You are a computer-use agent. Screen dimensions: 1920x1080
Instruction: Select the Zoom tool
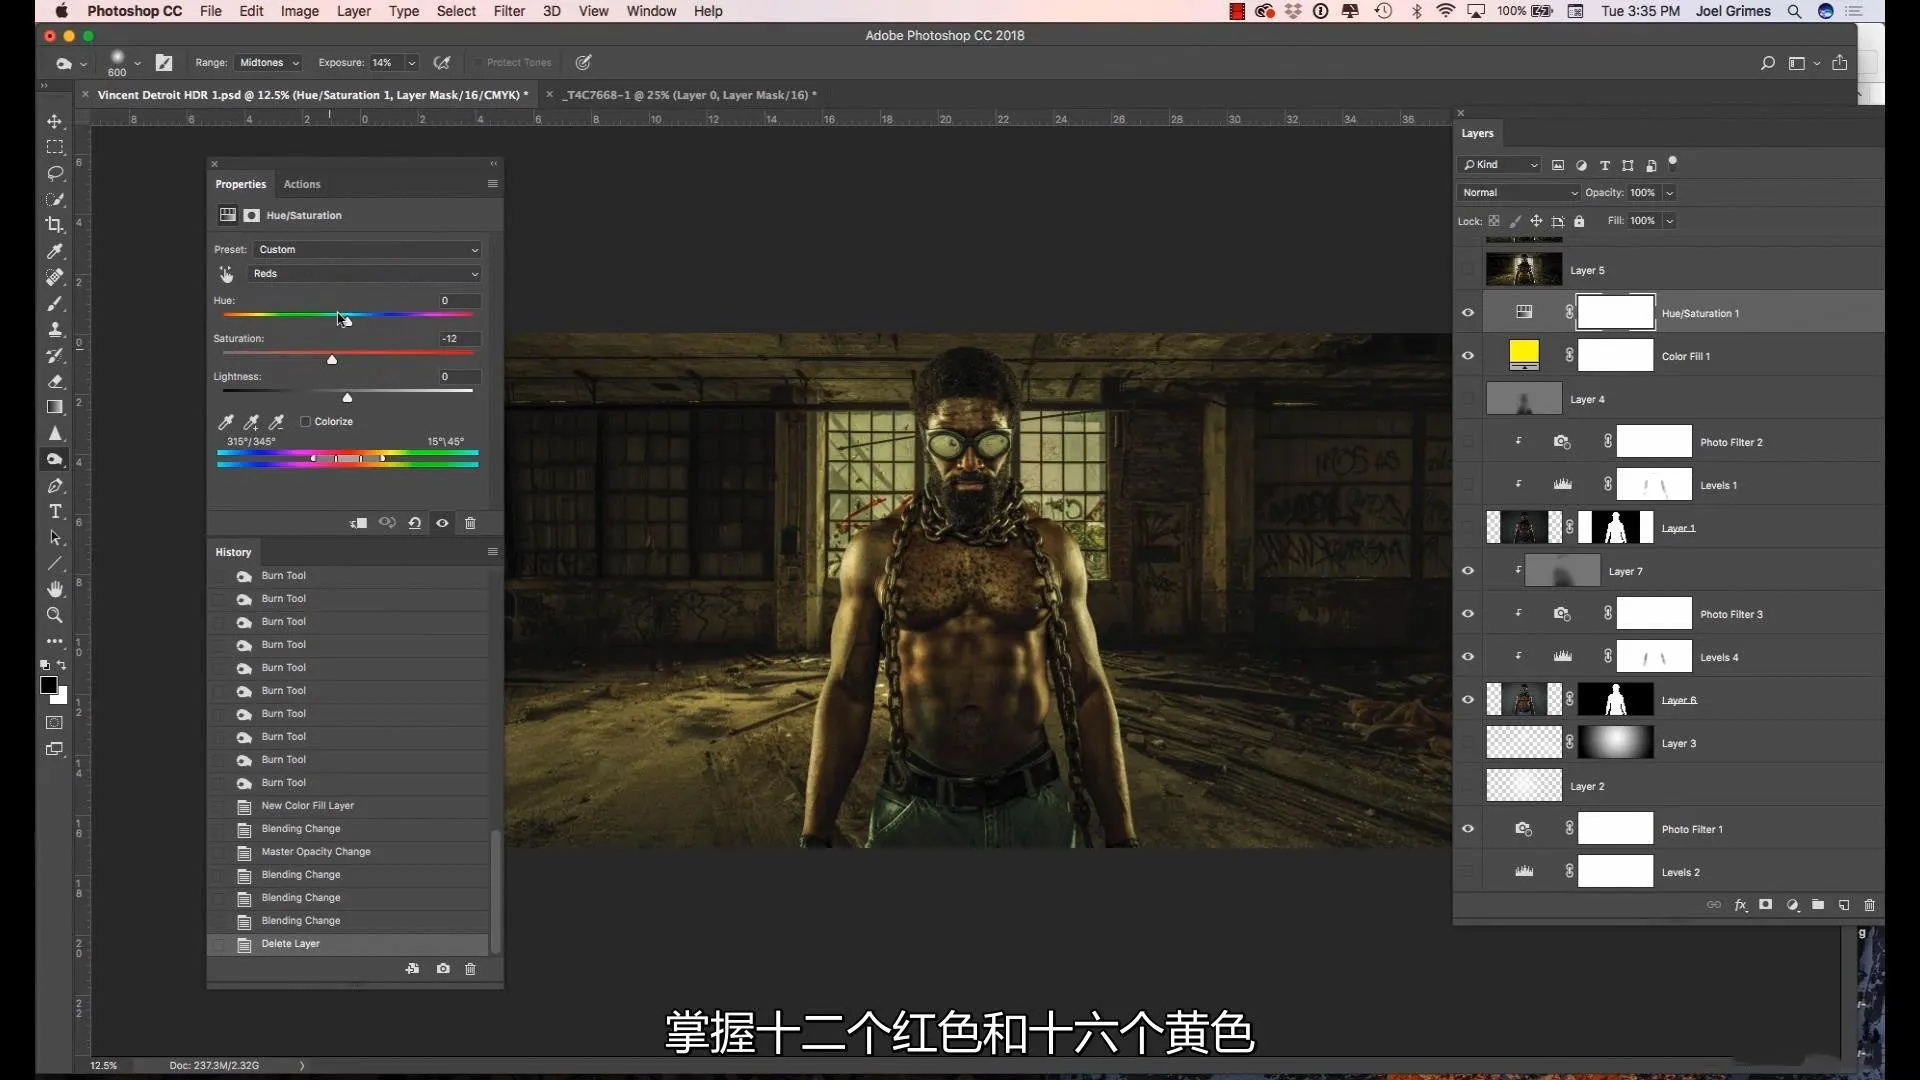pyautogui.click(x=55, y=615)
